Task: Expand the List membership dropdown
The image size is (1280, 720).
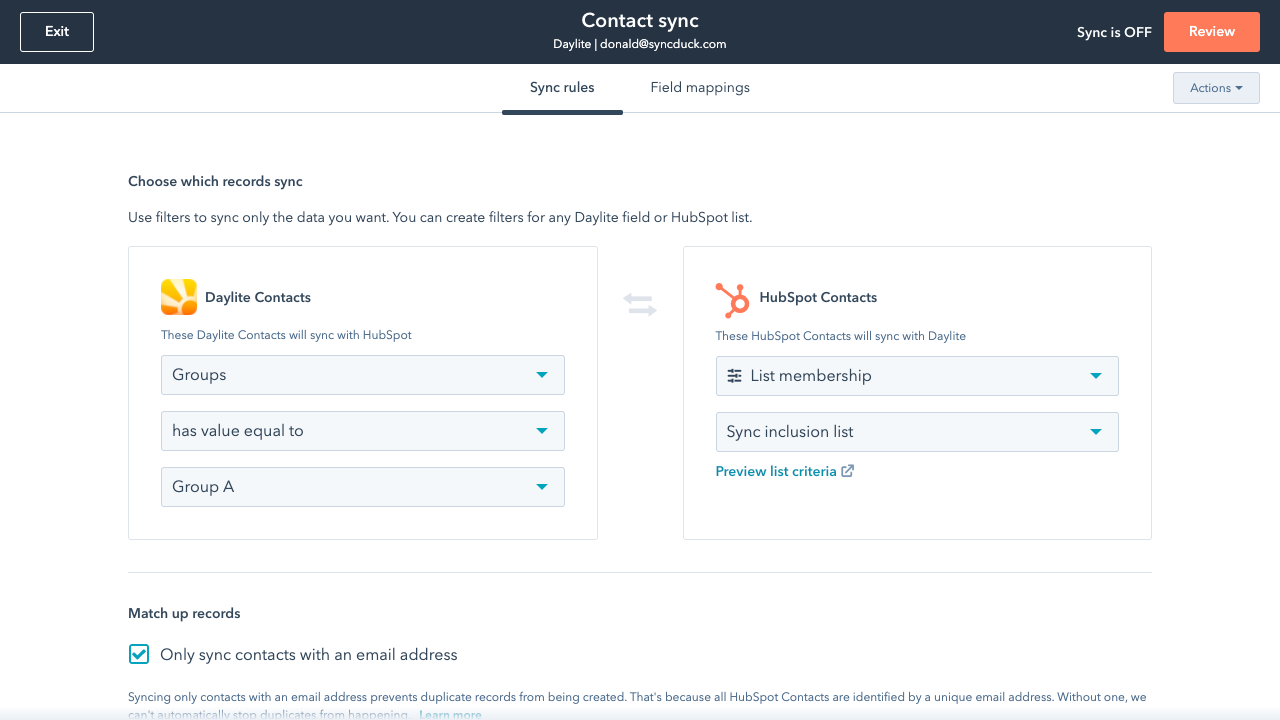Action: pos(916,376)
